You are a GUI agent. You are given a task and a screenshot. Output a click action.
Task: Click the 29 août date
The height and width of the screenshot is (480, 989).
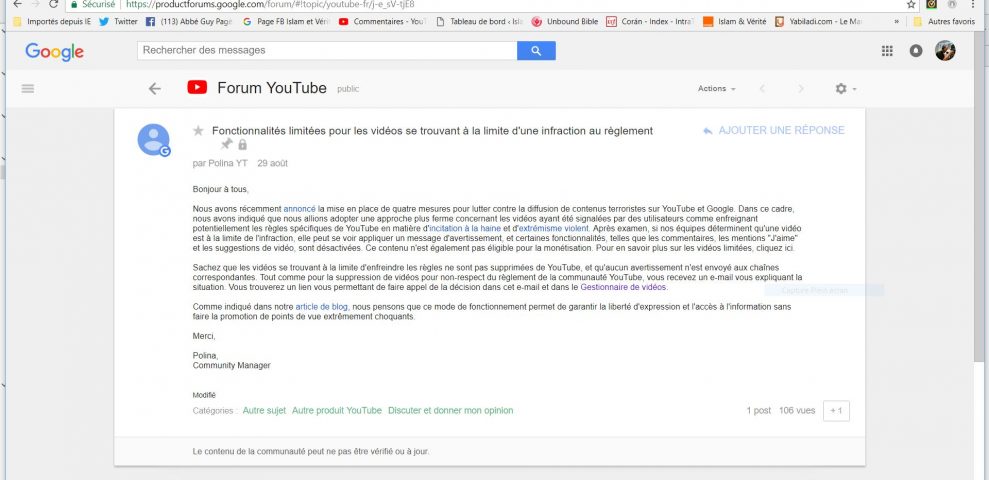pyautogui.click(x=272, y=163)
